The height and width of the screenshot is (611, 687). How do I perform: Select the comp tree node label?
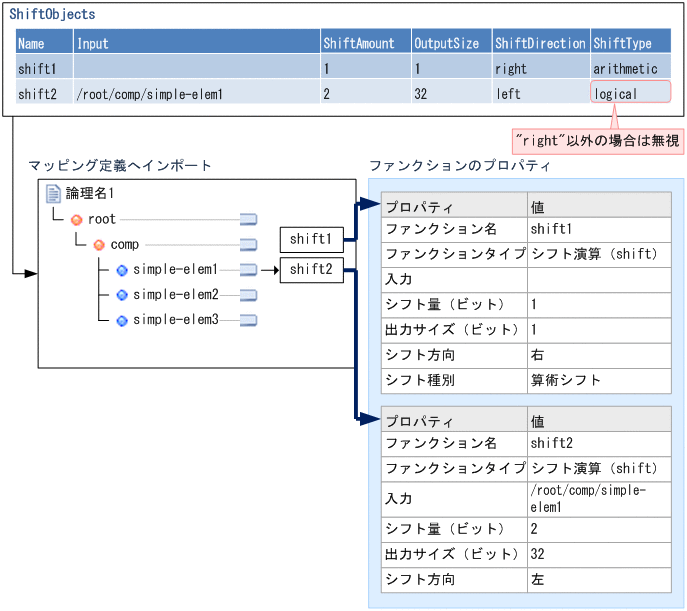(125, 245)
